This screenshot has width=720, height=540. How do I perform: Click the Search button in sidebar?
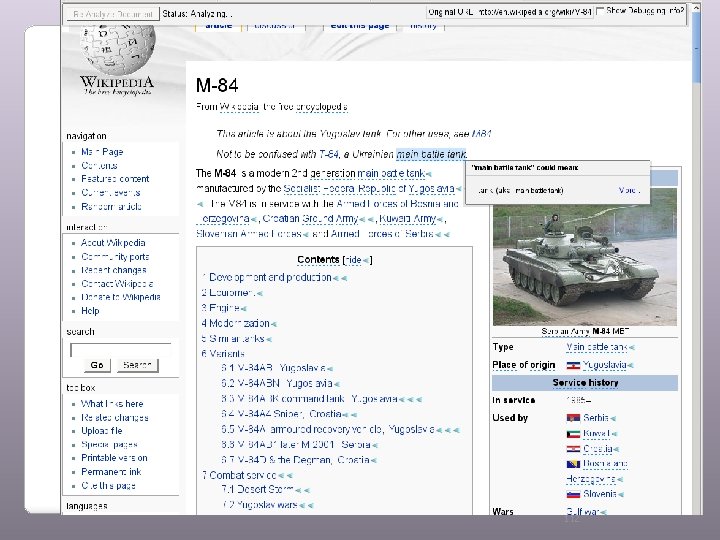pos(137,365)
